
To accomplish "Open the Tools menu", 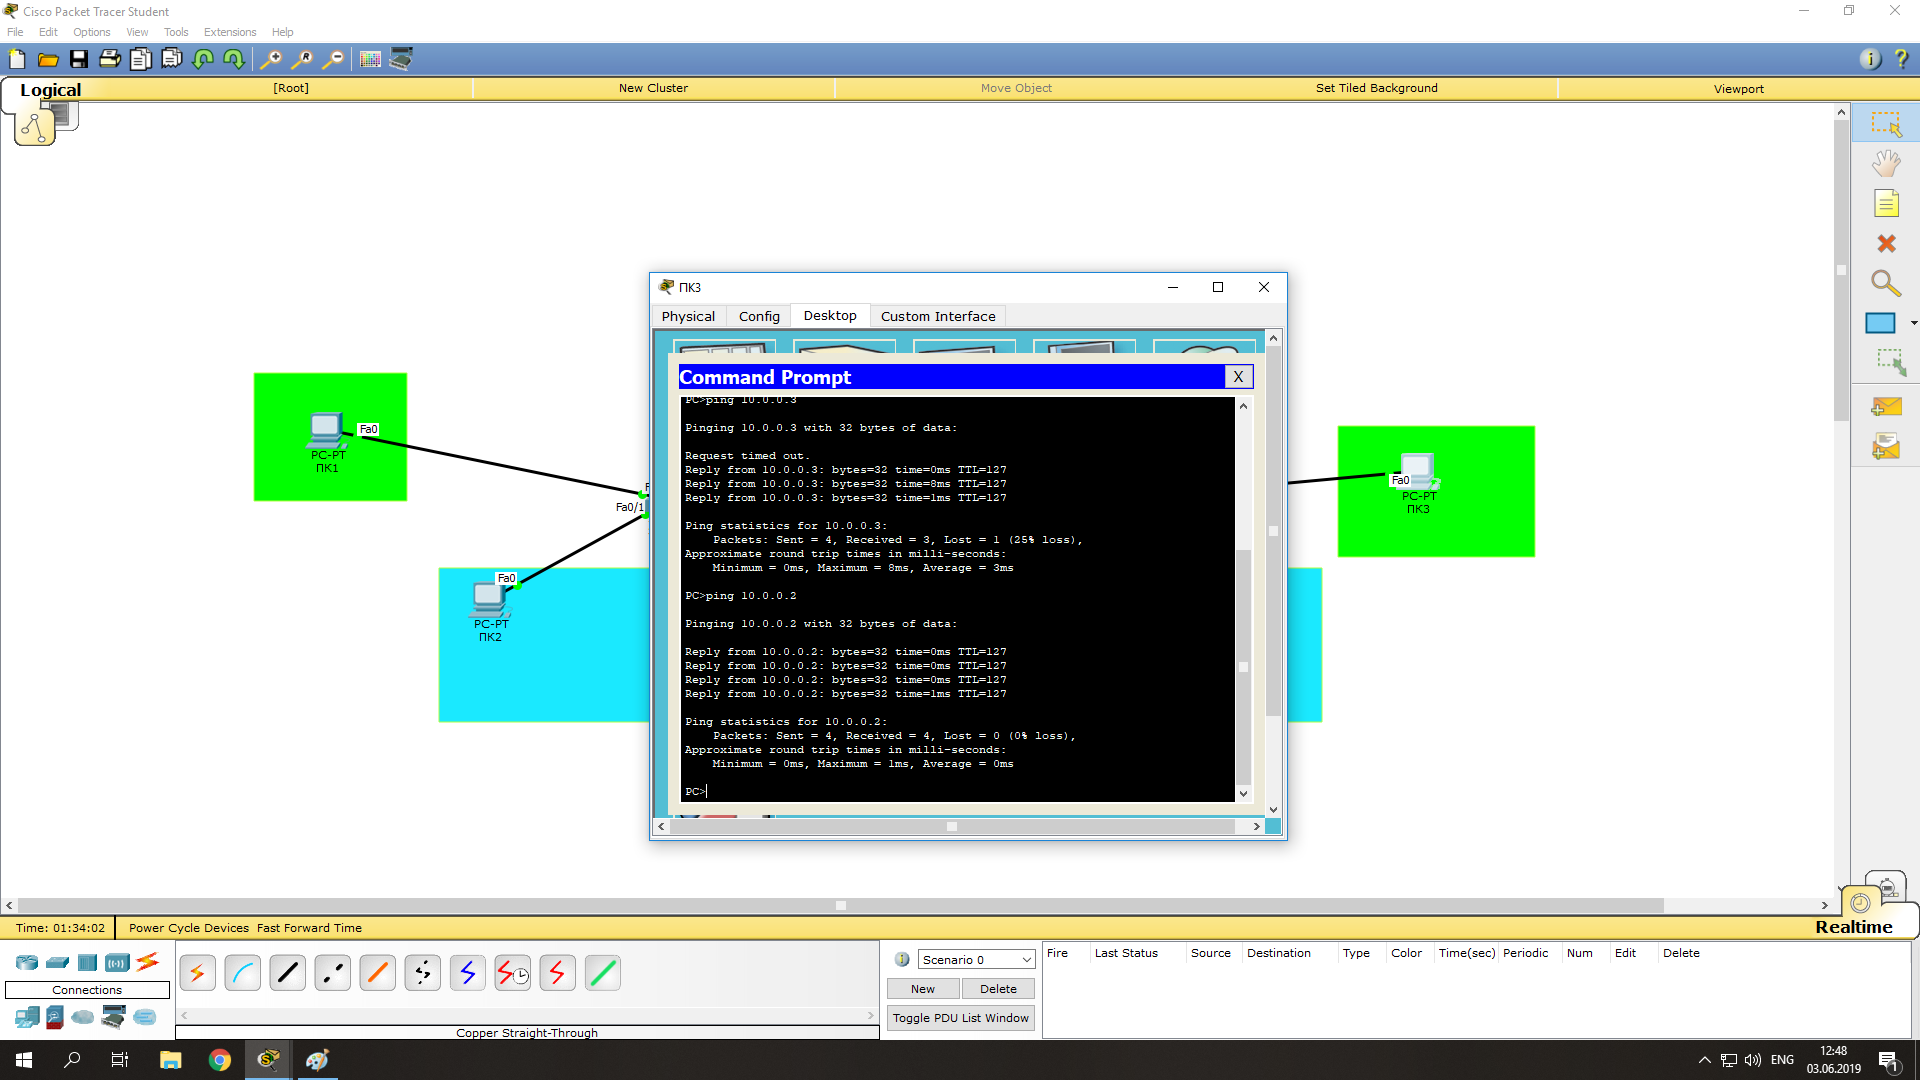I will 176,32.
